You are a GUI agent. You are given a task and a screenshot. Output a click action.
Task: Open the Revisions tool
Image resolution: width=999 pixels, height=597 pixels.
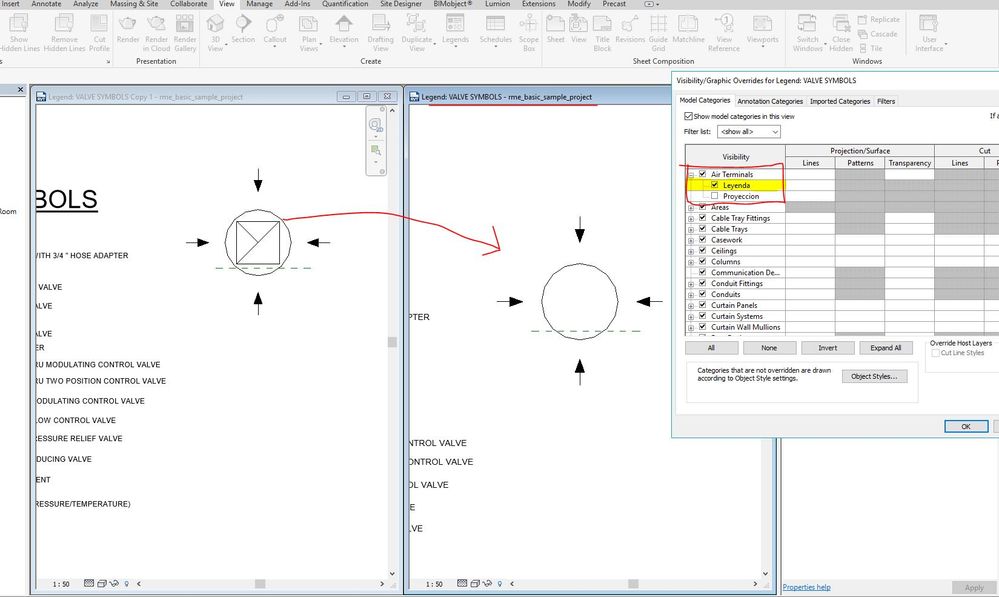(x=630, y=24)
